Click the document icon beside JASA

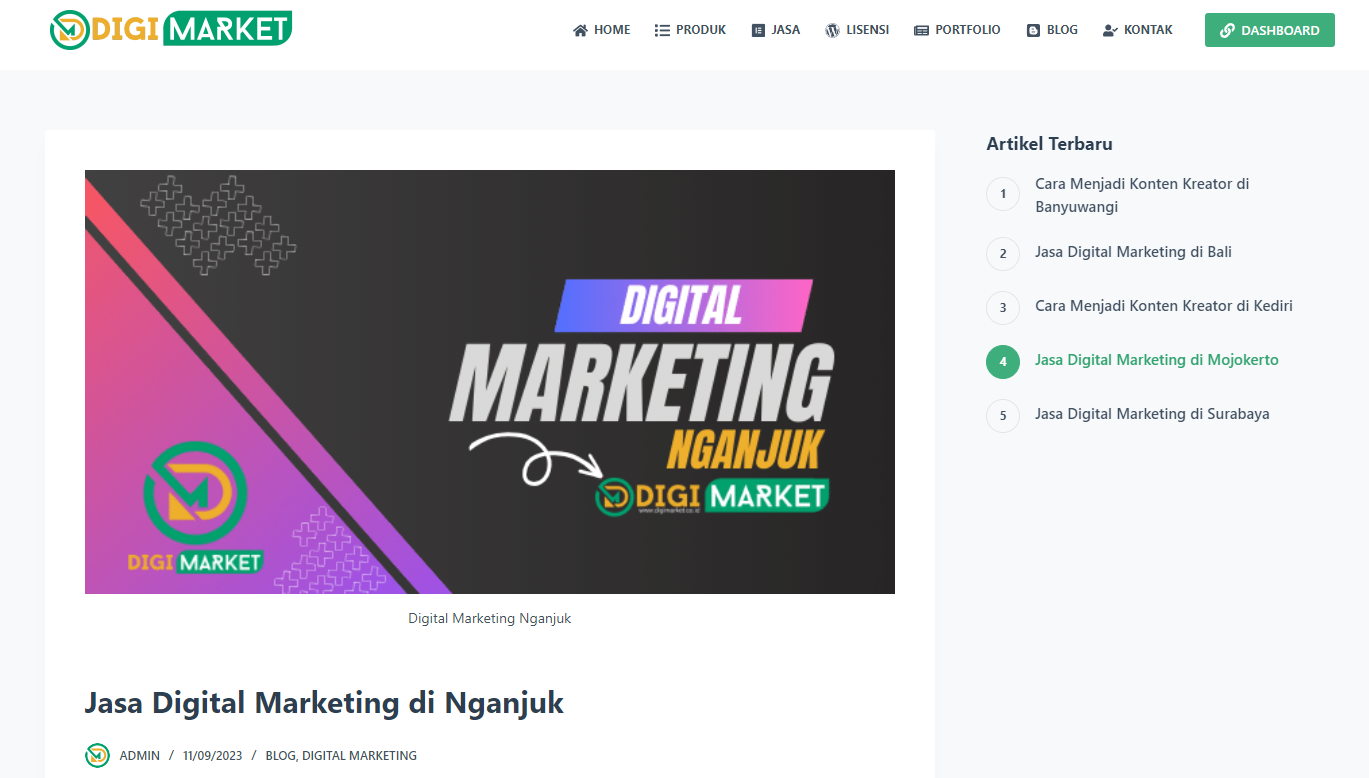[x=758, y=30]
